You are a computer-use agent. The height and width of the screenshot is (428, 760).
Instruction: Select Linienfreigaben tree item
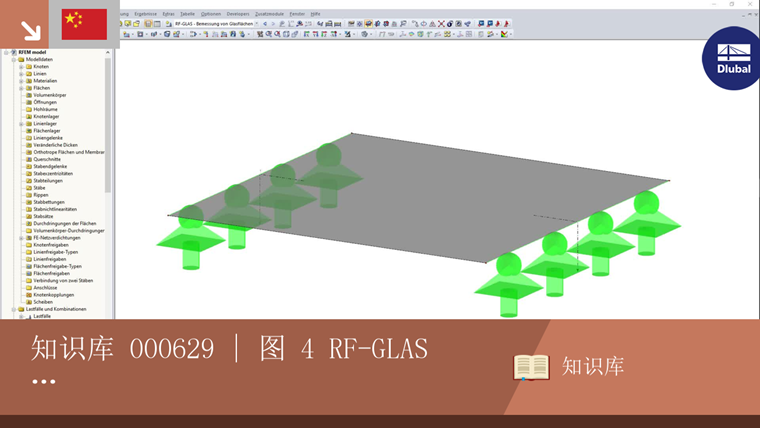coord(49,259)
